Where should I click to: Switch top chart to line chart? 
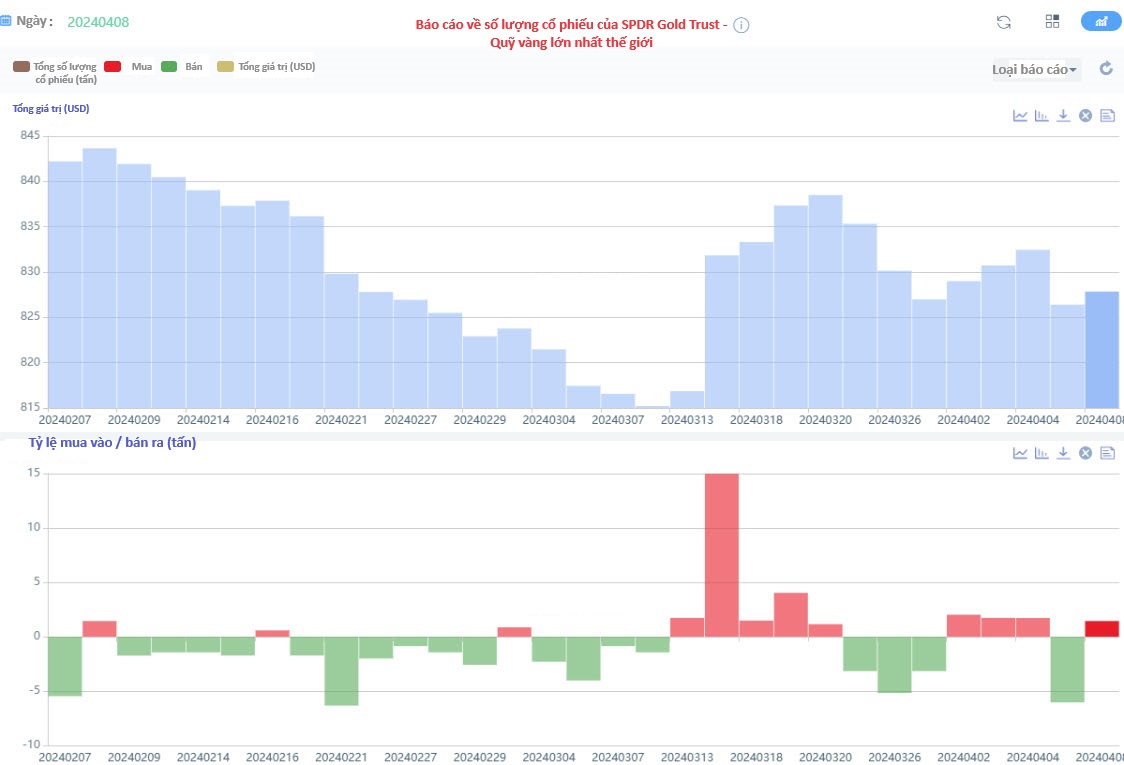(1020, 115)
